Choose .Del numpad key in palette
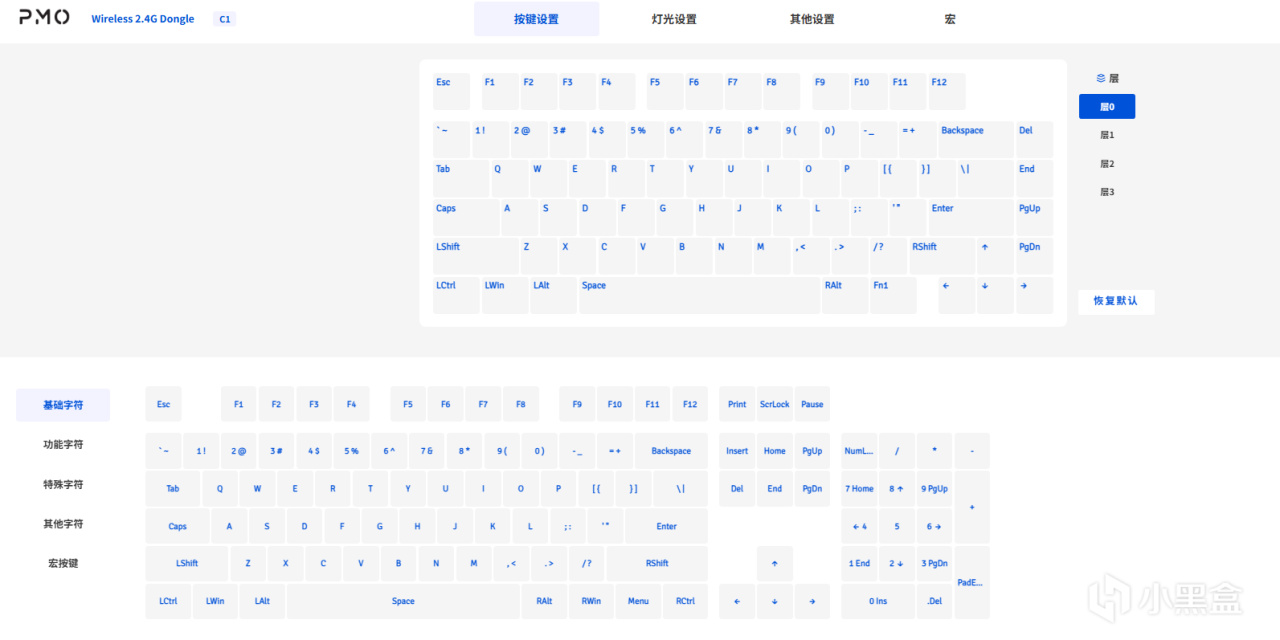The height and width of the screenshot is (640, 1280). (x=934, y=601)
